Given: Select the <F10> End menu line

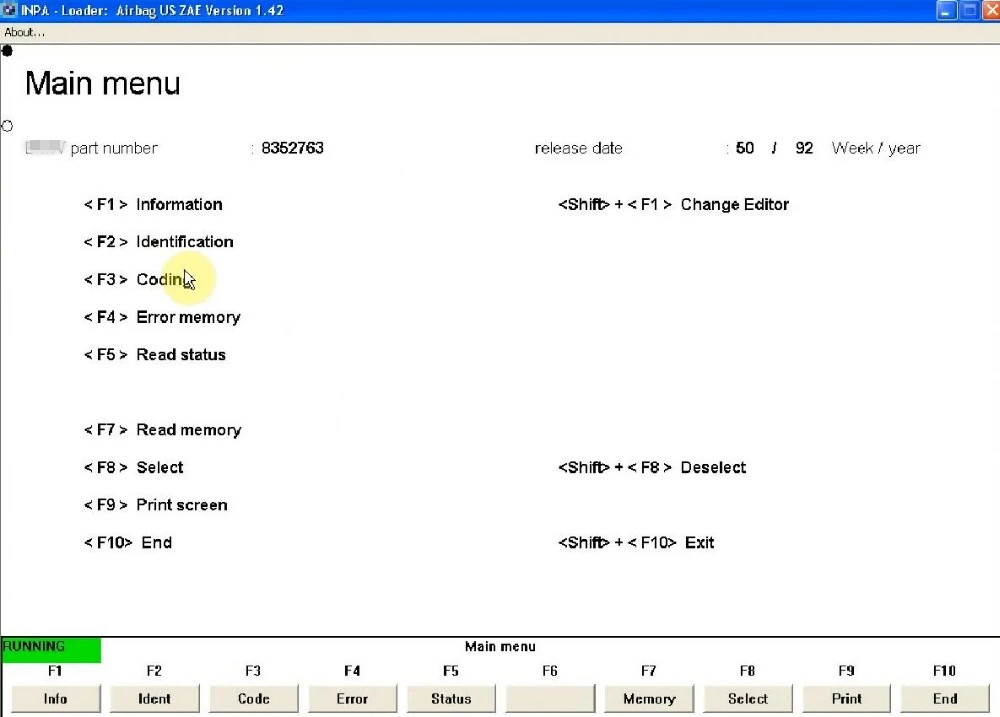Looking at the screenshot, I should [128, 542].
